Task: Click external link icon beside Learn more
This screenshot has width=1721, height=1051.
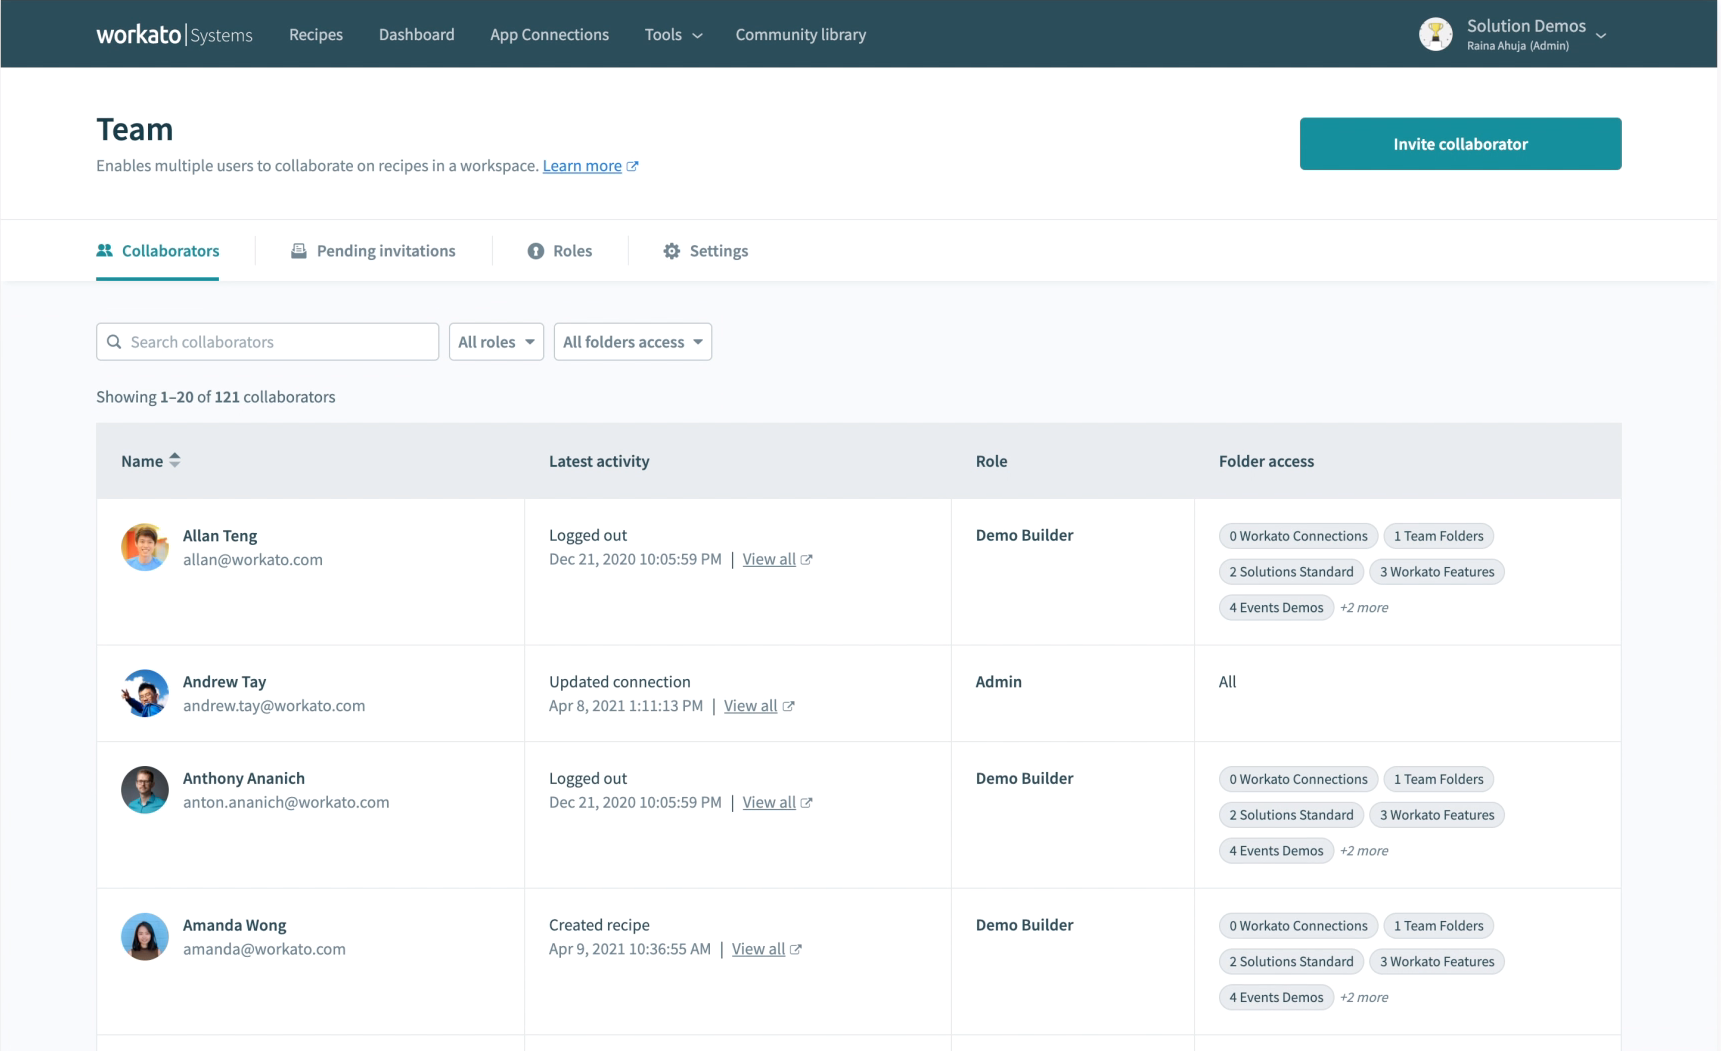Action: [x=632, y=166]
